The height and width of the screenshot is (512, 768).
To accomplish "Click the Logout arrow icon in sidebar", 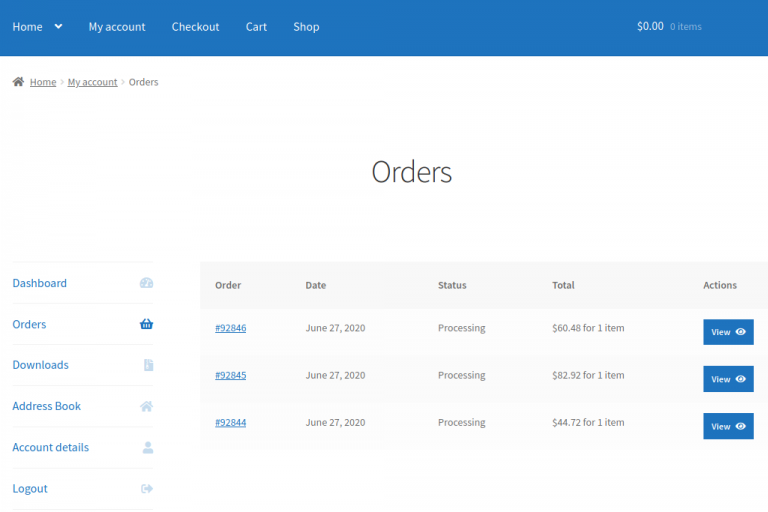I will pos(147,488).
